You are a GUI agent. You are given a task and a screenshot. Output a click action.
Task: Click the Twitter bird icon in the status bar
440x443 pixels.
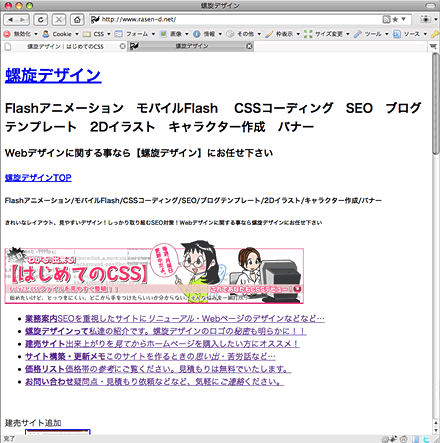(426, 439)
